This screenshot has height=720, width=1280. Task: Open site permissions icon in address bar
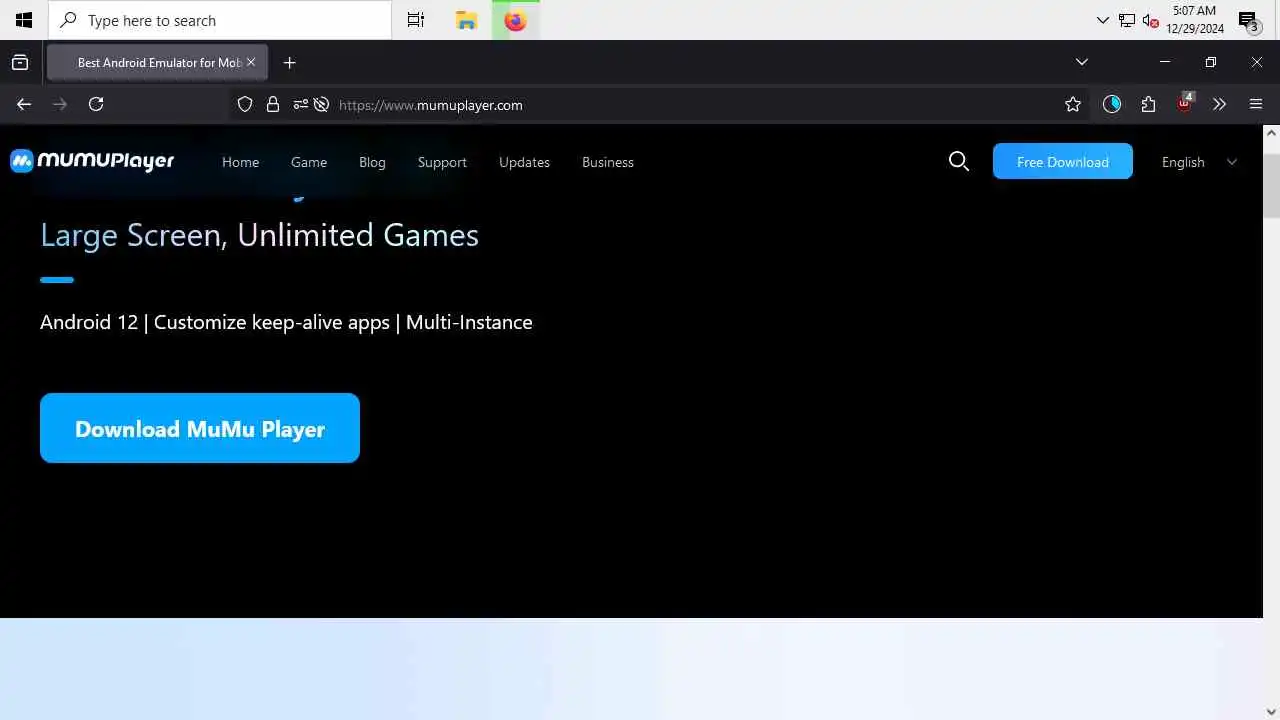[x=300, y=104]
